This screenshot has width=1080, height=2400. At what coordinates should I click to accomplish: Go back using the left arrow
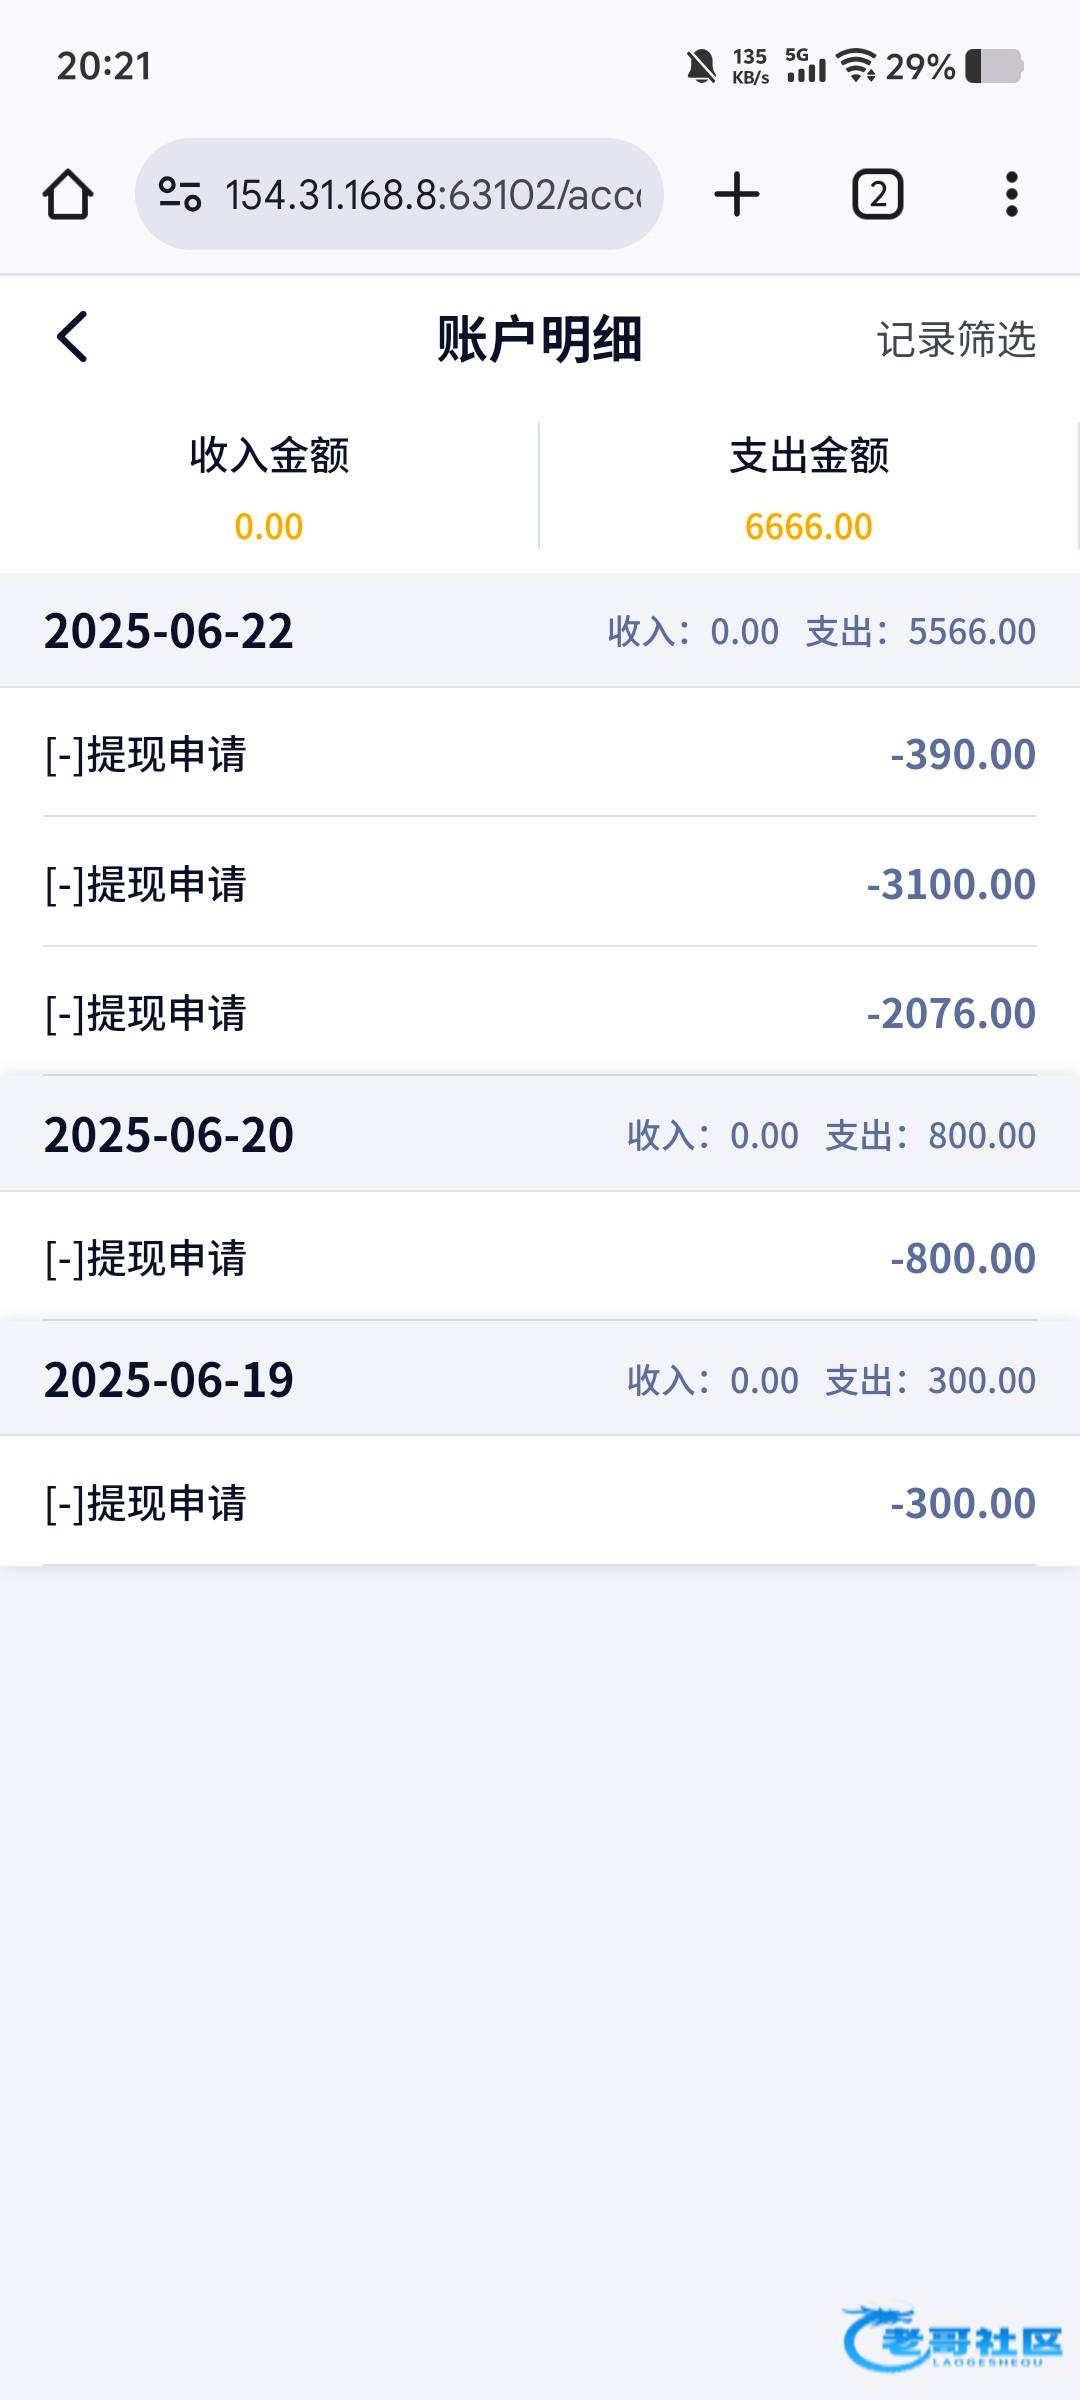(72, 337)
